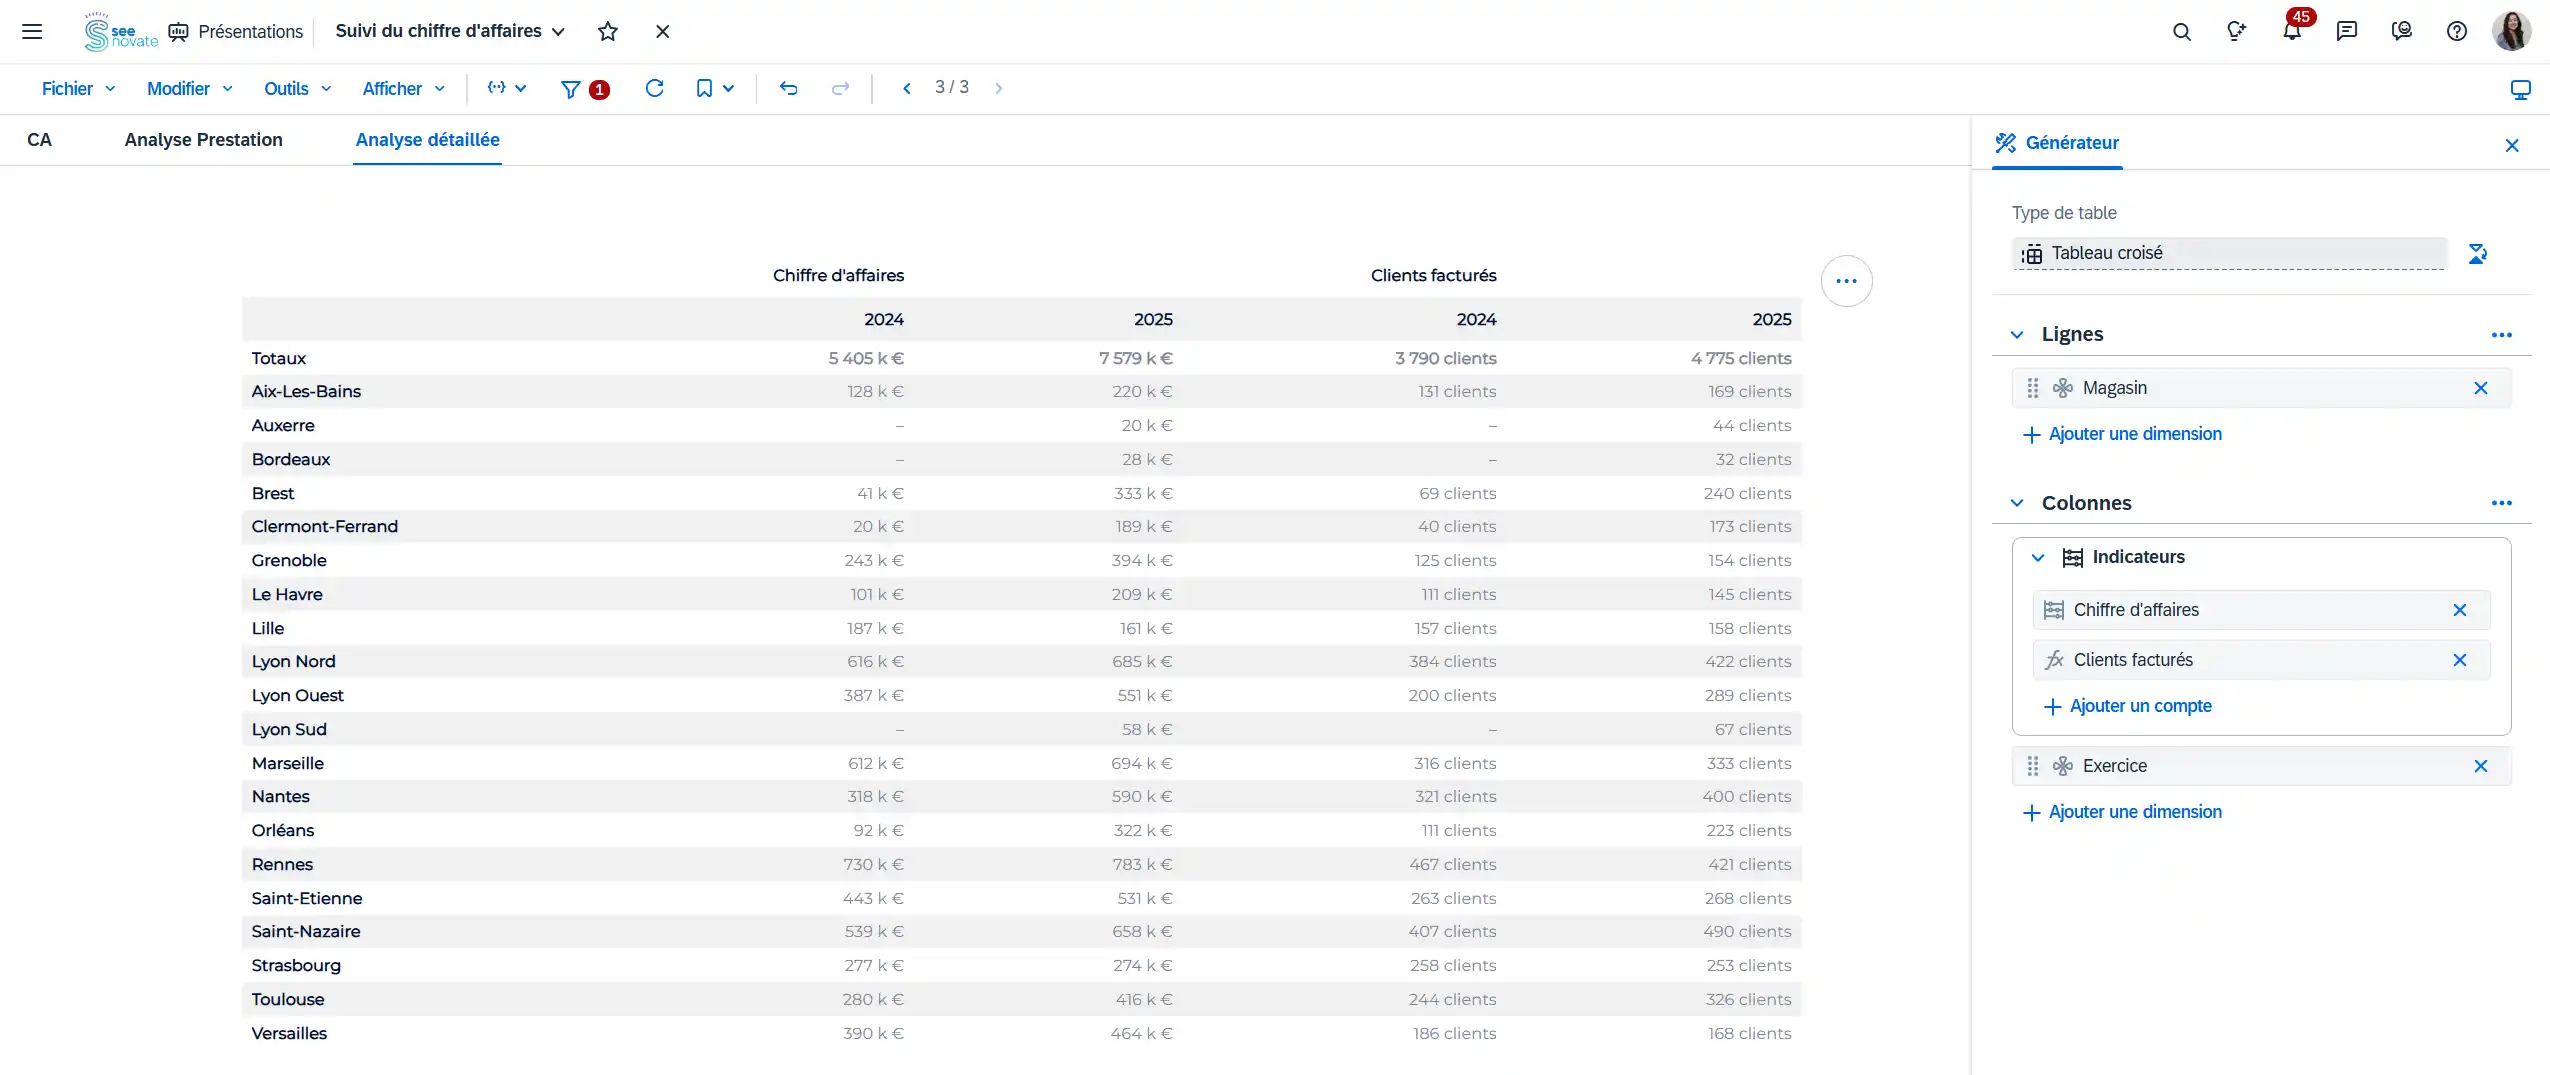Open the Fichier menu
The height and width of the screenshot is (1075, 2550).
(x=78, y=89)
